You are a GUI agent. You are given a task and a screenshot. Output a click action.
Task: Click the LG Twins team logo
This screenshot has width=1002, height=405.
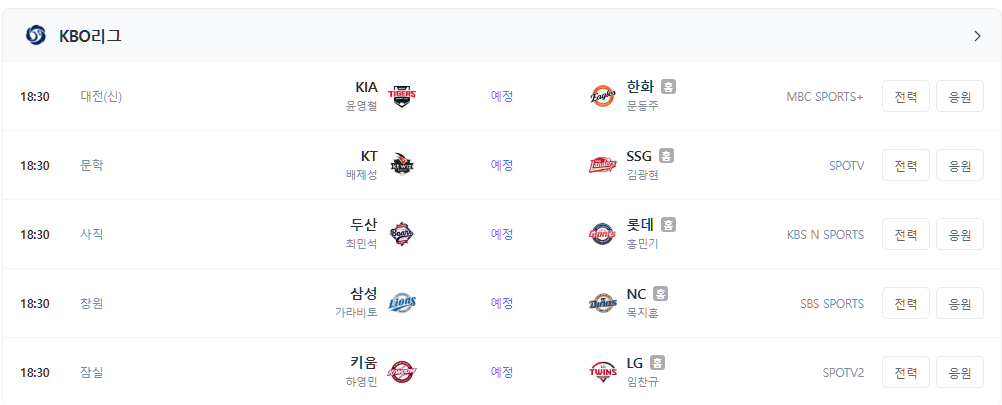(x=603, y=372)
